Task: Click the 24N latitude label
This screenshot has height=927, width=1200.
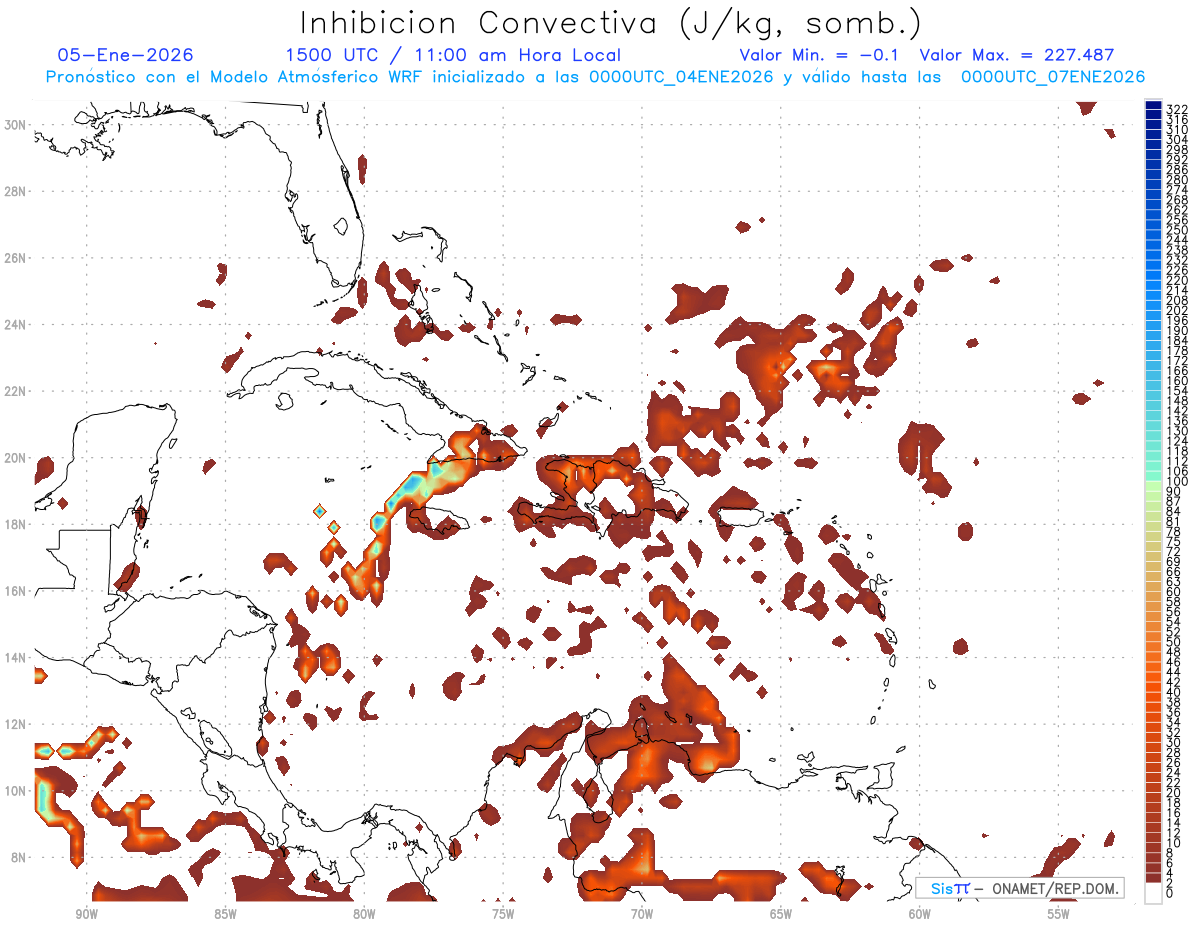Action: [14, 325]
